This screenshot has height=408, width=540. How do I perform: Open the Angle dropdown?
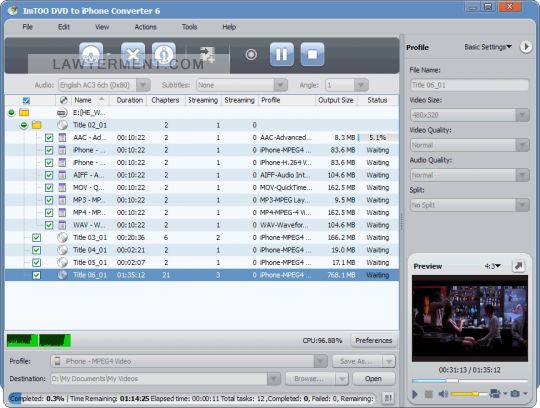(361, 85)
